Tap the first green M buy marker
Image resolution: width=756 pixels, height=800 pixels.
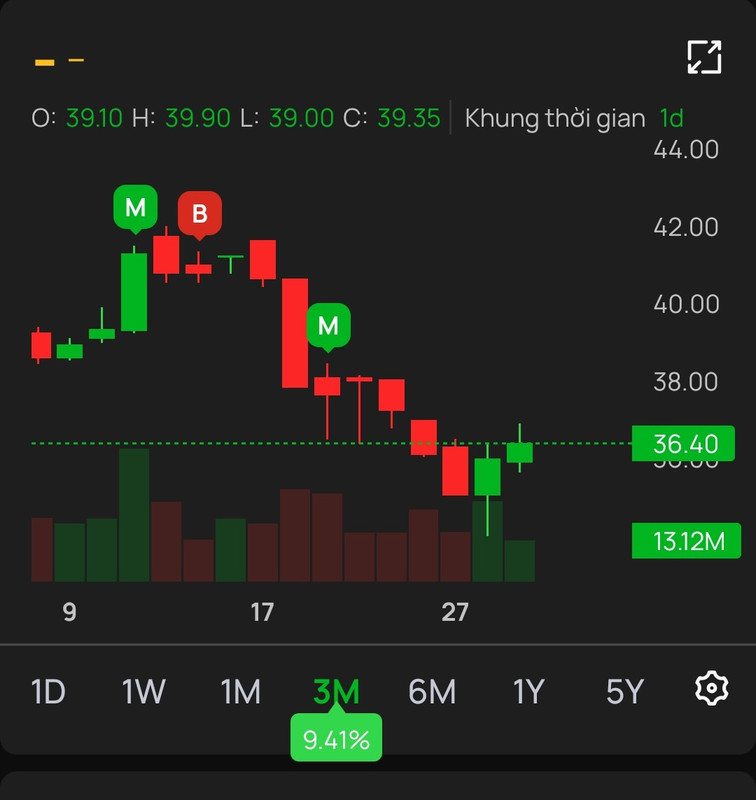pos(135,208)
